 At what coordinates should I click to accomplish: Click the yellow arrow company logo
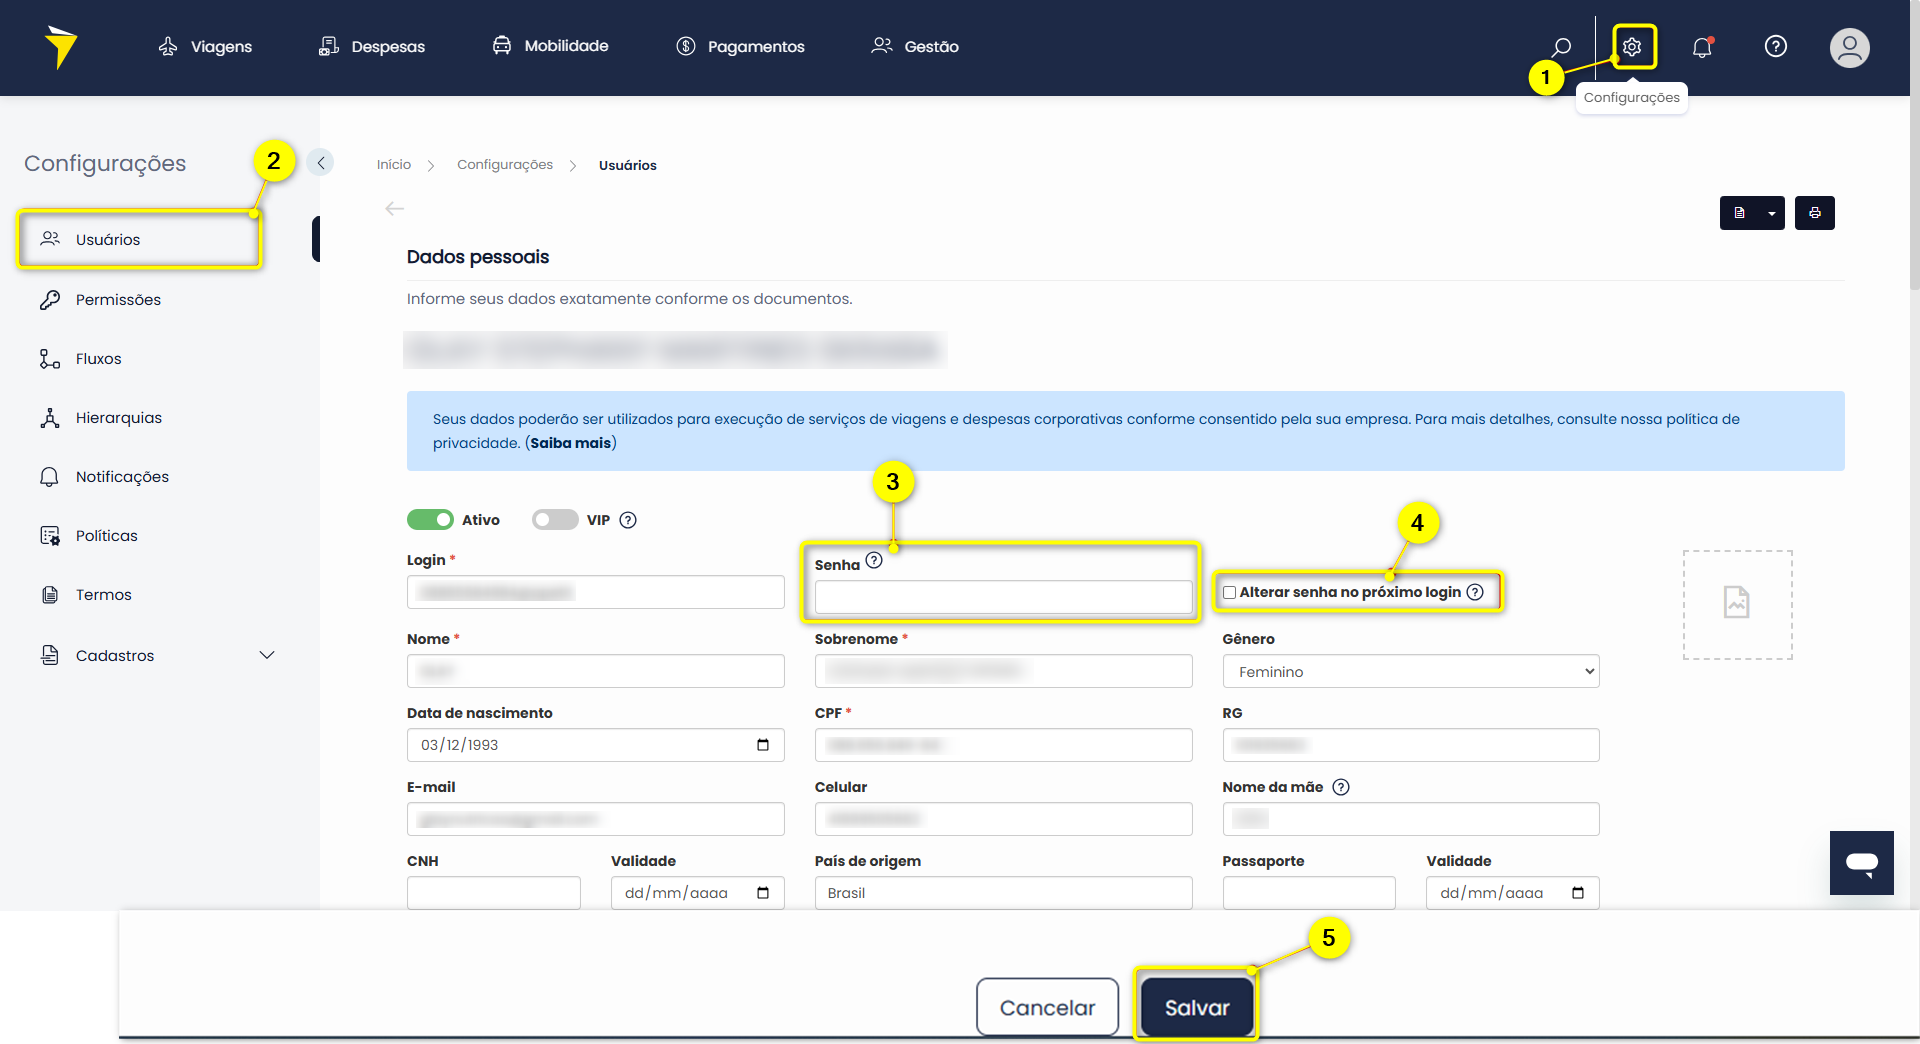point(61,47)
